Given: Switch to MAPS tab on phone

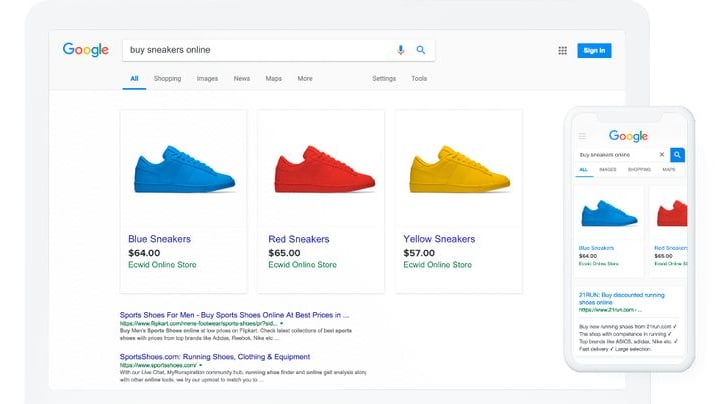Looking at the screenshot, I should click(669, 170).
